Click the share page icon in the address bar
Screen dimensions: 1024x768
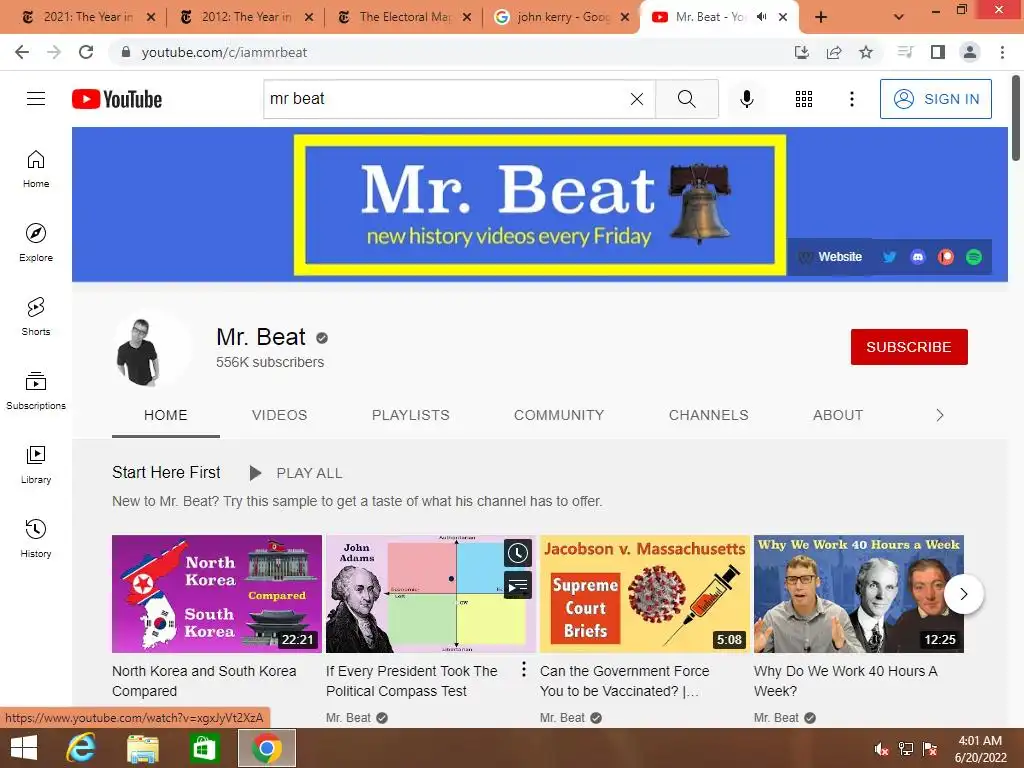click(834, 52)
